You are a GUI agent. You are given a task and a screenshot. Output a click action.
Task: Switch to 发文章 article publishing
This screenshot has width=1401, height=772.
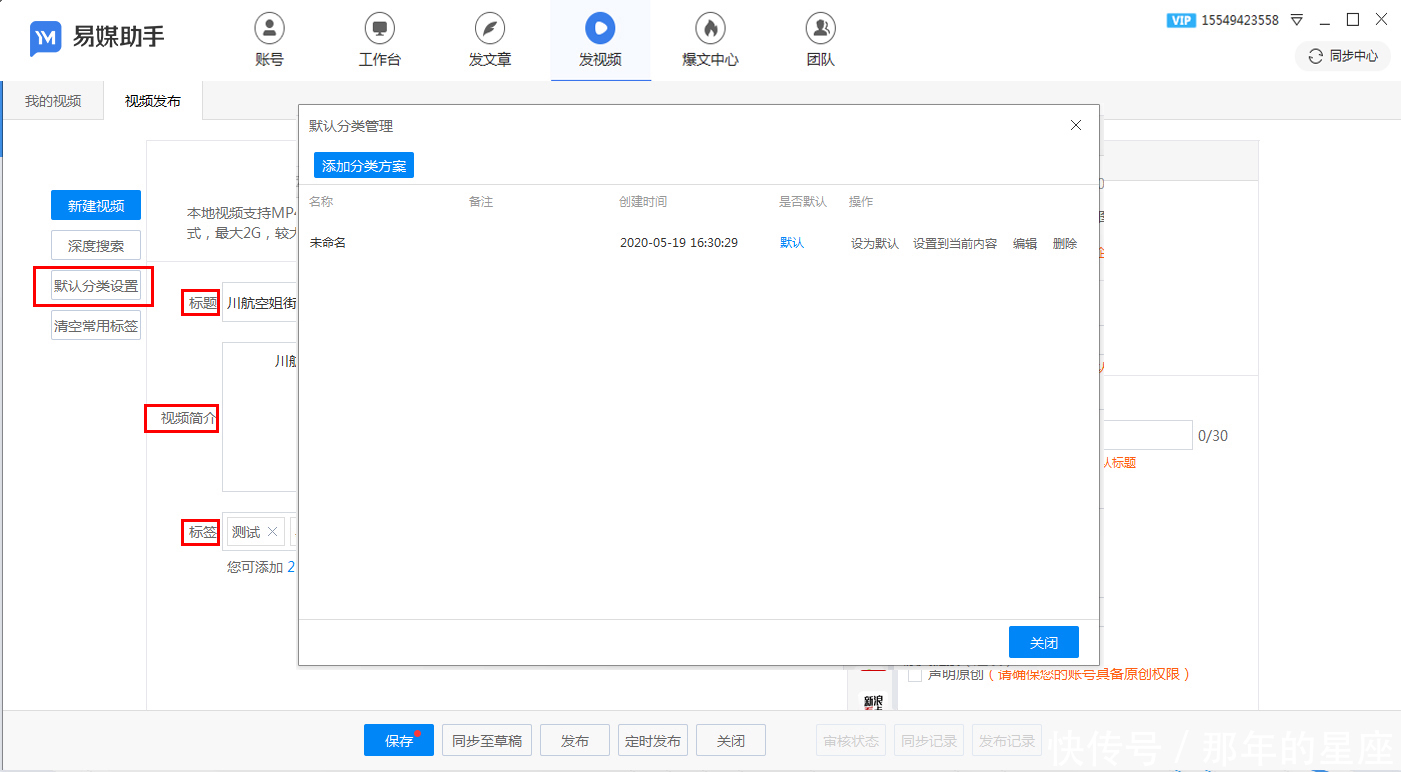[489, 40]
